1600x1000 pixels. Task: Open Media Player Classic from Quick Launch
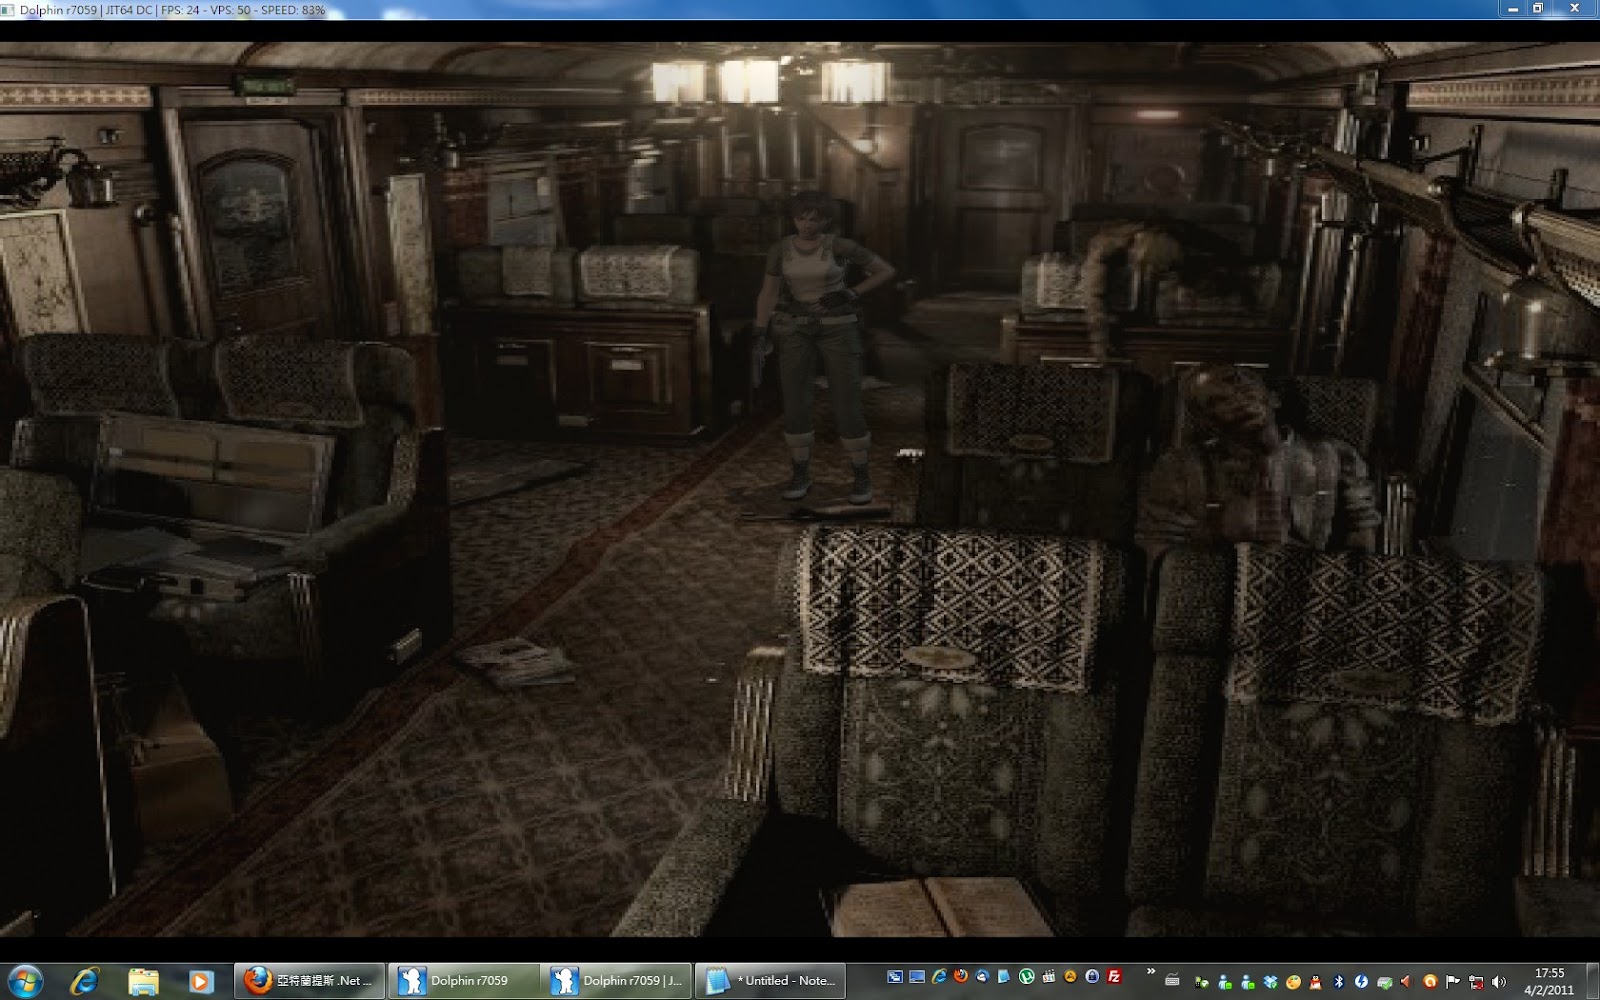1048,977
